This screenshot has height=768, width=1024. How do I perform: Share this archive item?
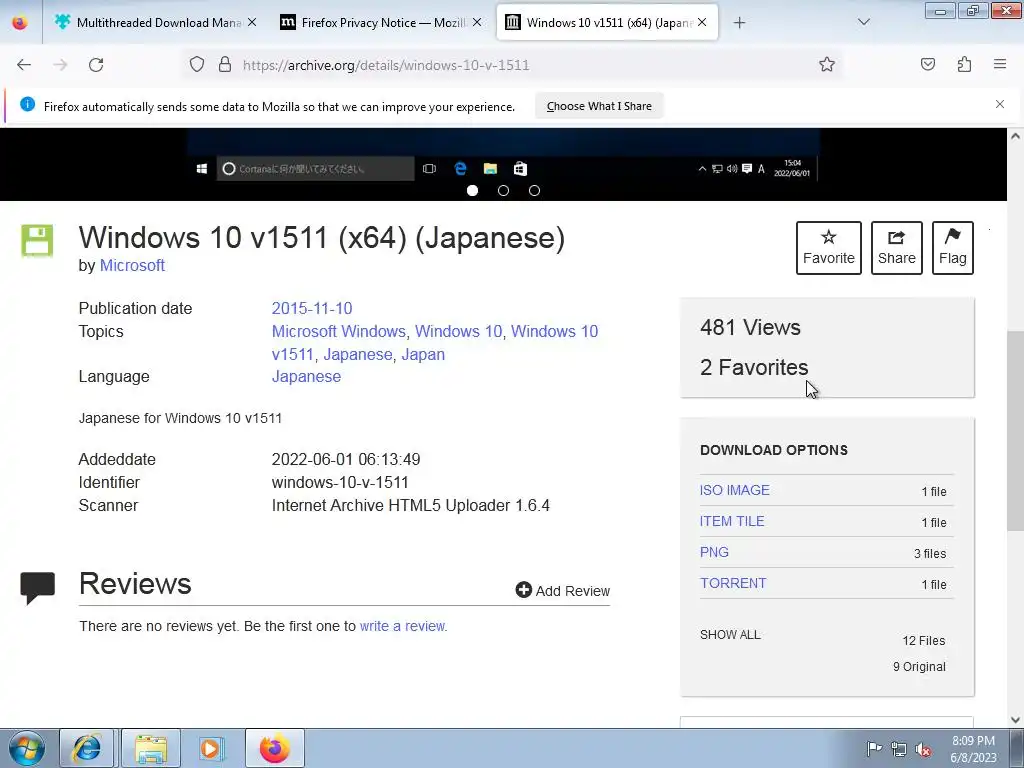(897, 248)
